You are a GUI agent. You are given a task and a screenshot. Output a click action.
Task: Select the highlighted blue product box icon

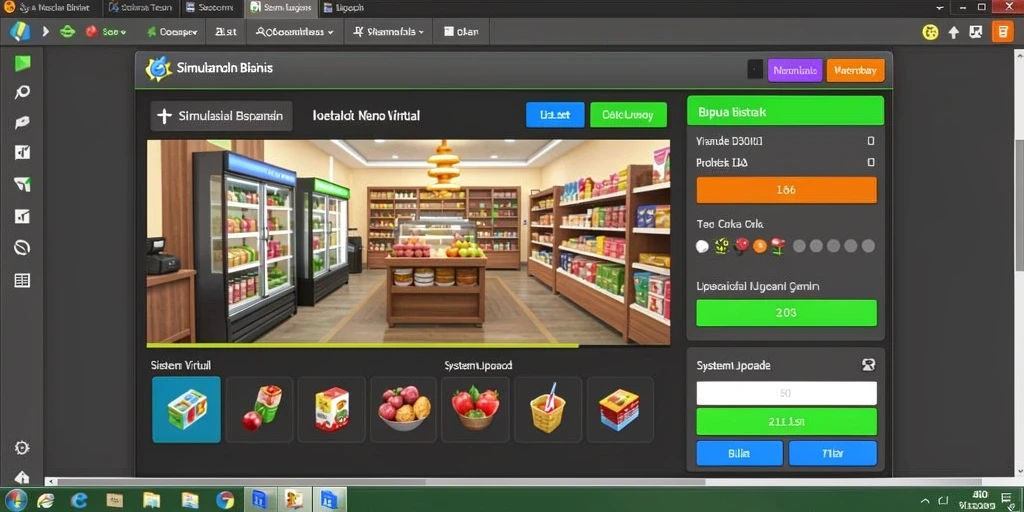point(187,409)
